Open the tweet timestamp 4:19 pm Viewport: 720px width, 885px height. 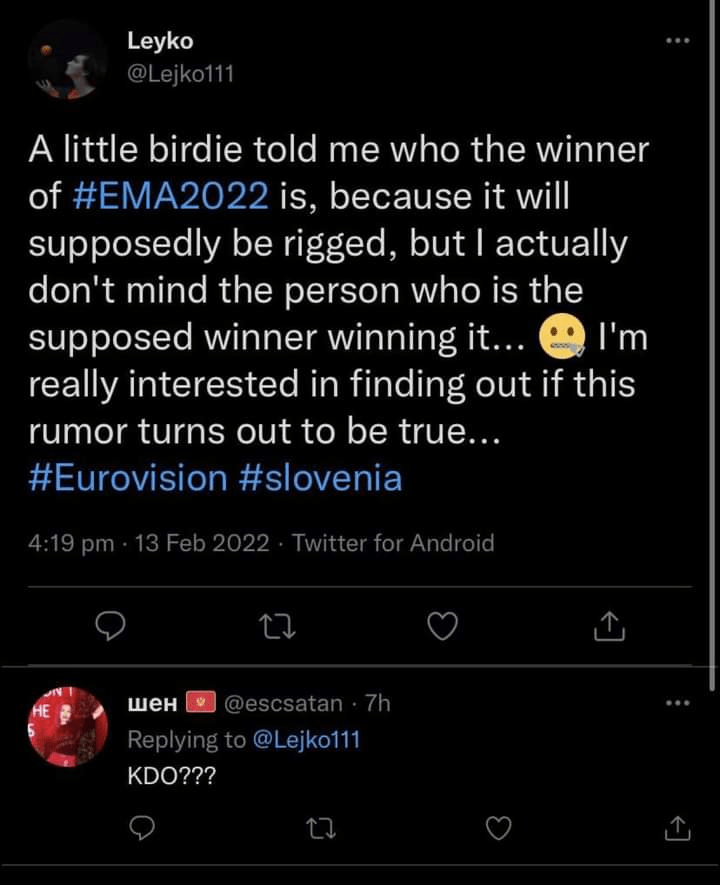(71, 543)
